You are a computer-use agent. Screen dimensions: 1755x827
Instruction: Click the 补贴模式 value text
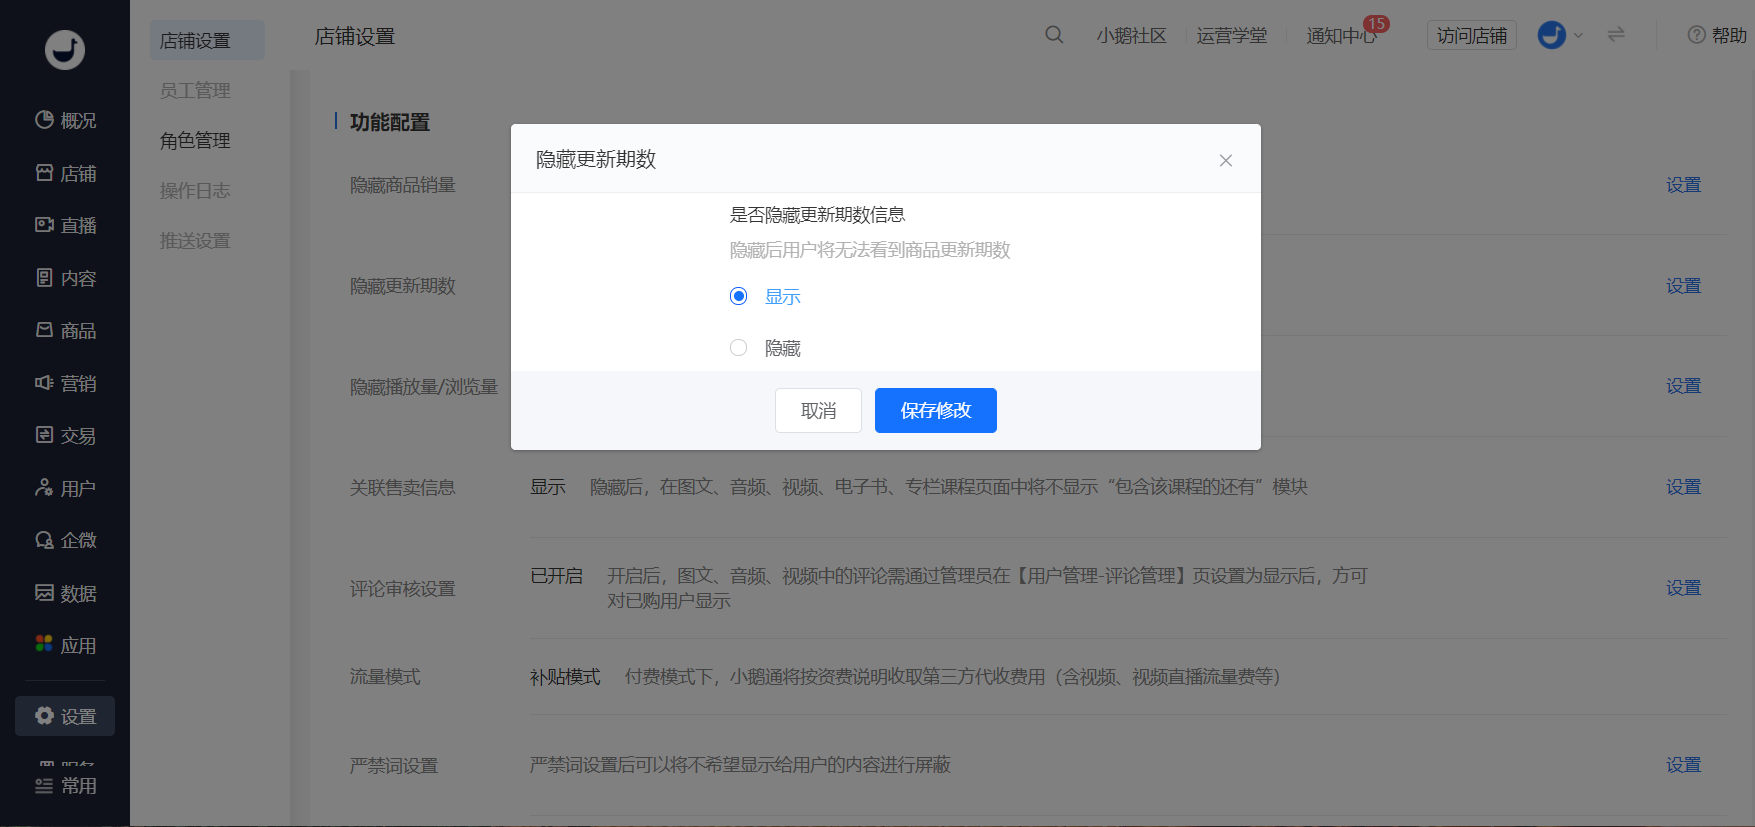tap(565, 677)
